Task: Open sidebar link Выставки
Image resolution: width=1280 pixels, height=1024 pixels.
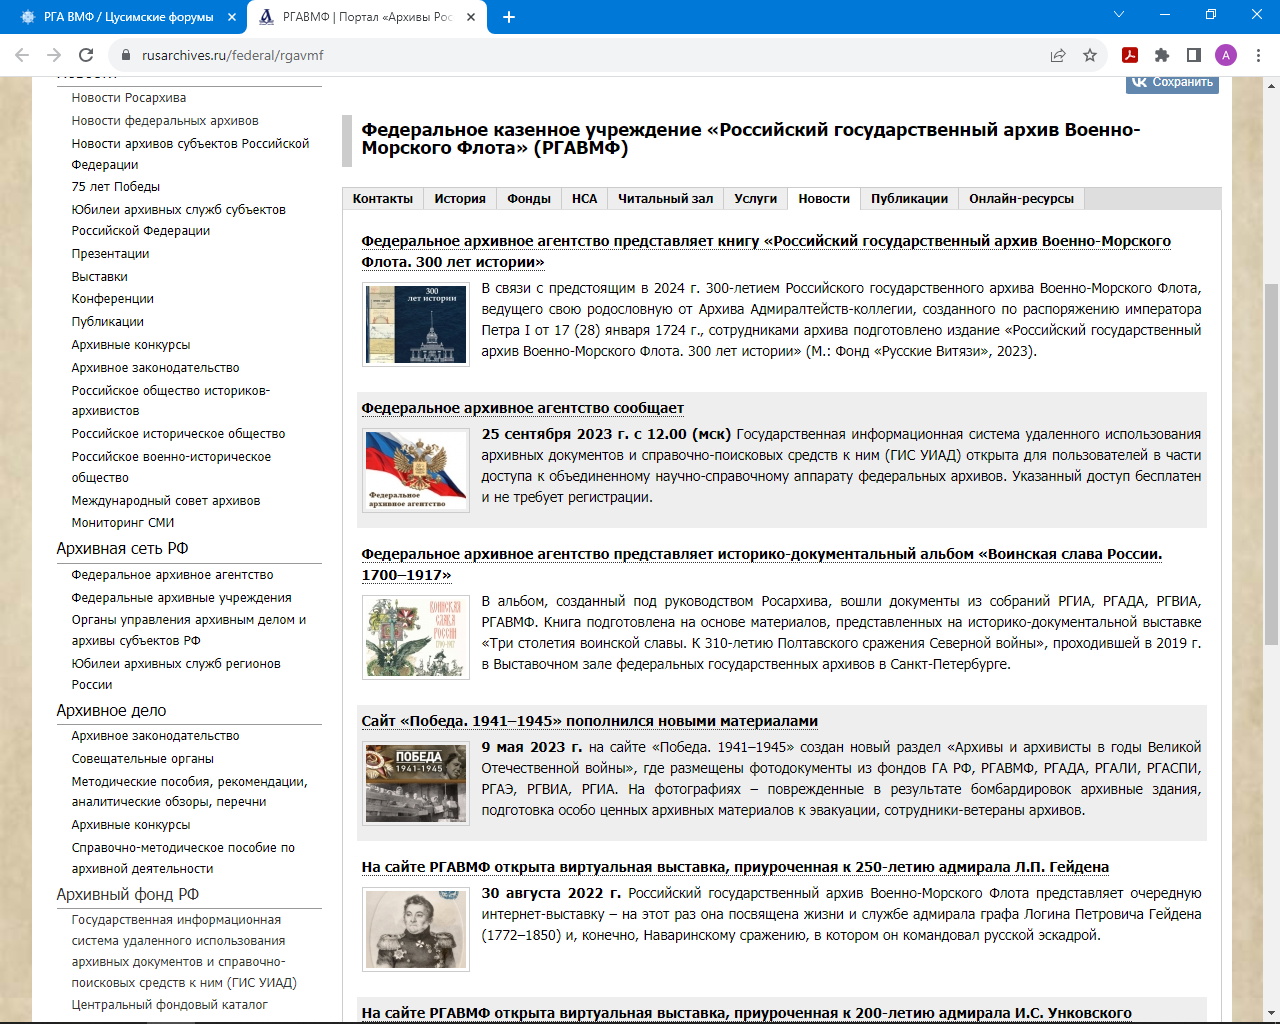Action: 100,277
